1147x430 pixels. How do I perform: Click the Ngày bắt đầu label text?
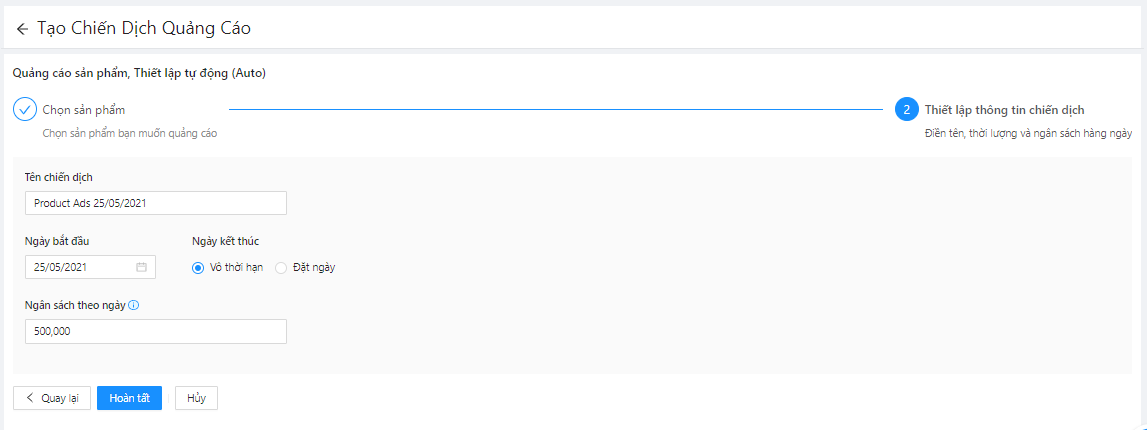coord(58,241)
